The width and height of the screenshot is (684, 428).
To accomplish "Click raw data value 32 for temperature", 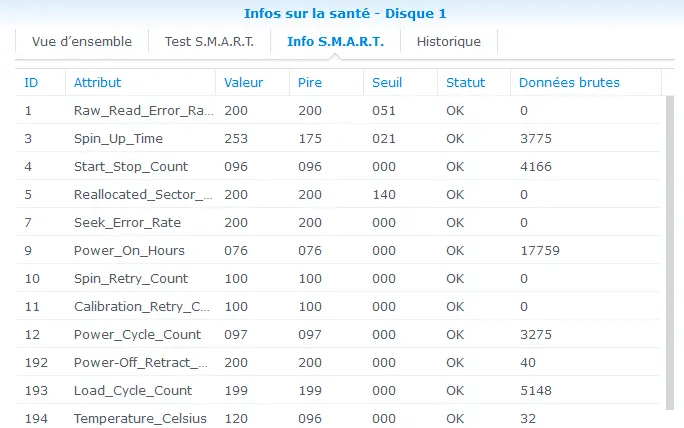I will (x=528, y=418).
